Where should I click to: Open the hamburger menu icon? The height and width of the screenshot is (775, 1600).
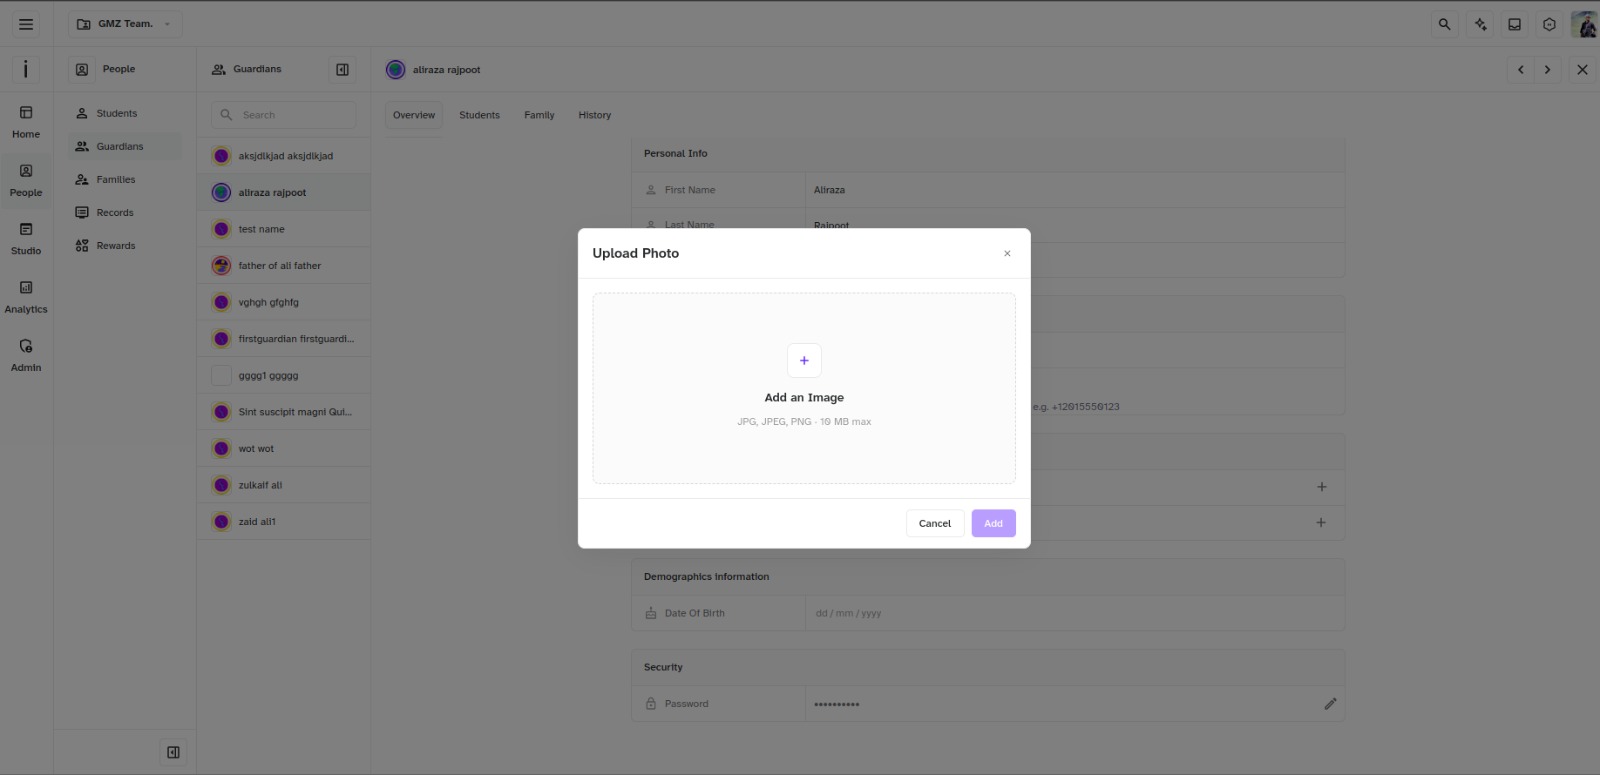point(26,24)
